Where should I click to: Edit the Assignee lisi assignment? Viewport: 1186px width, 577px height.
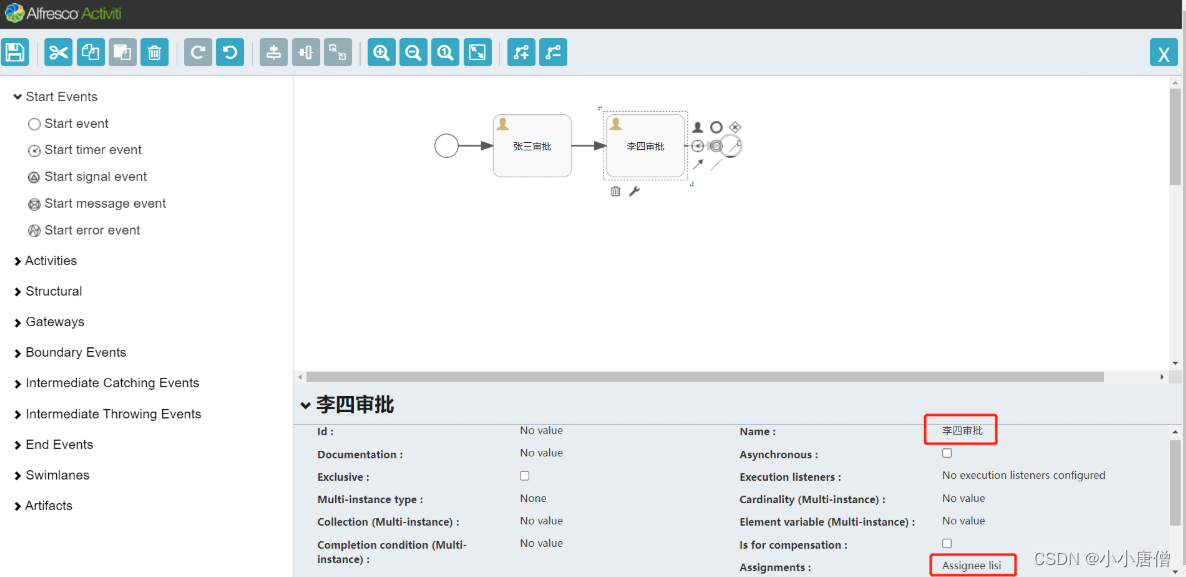pyautogui.click(x=971, y=565)
